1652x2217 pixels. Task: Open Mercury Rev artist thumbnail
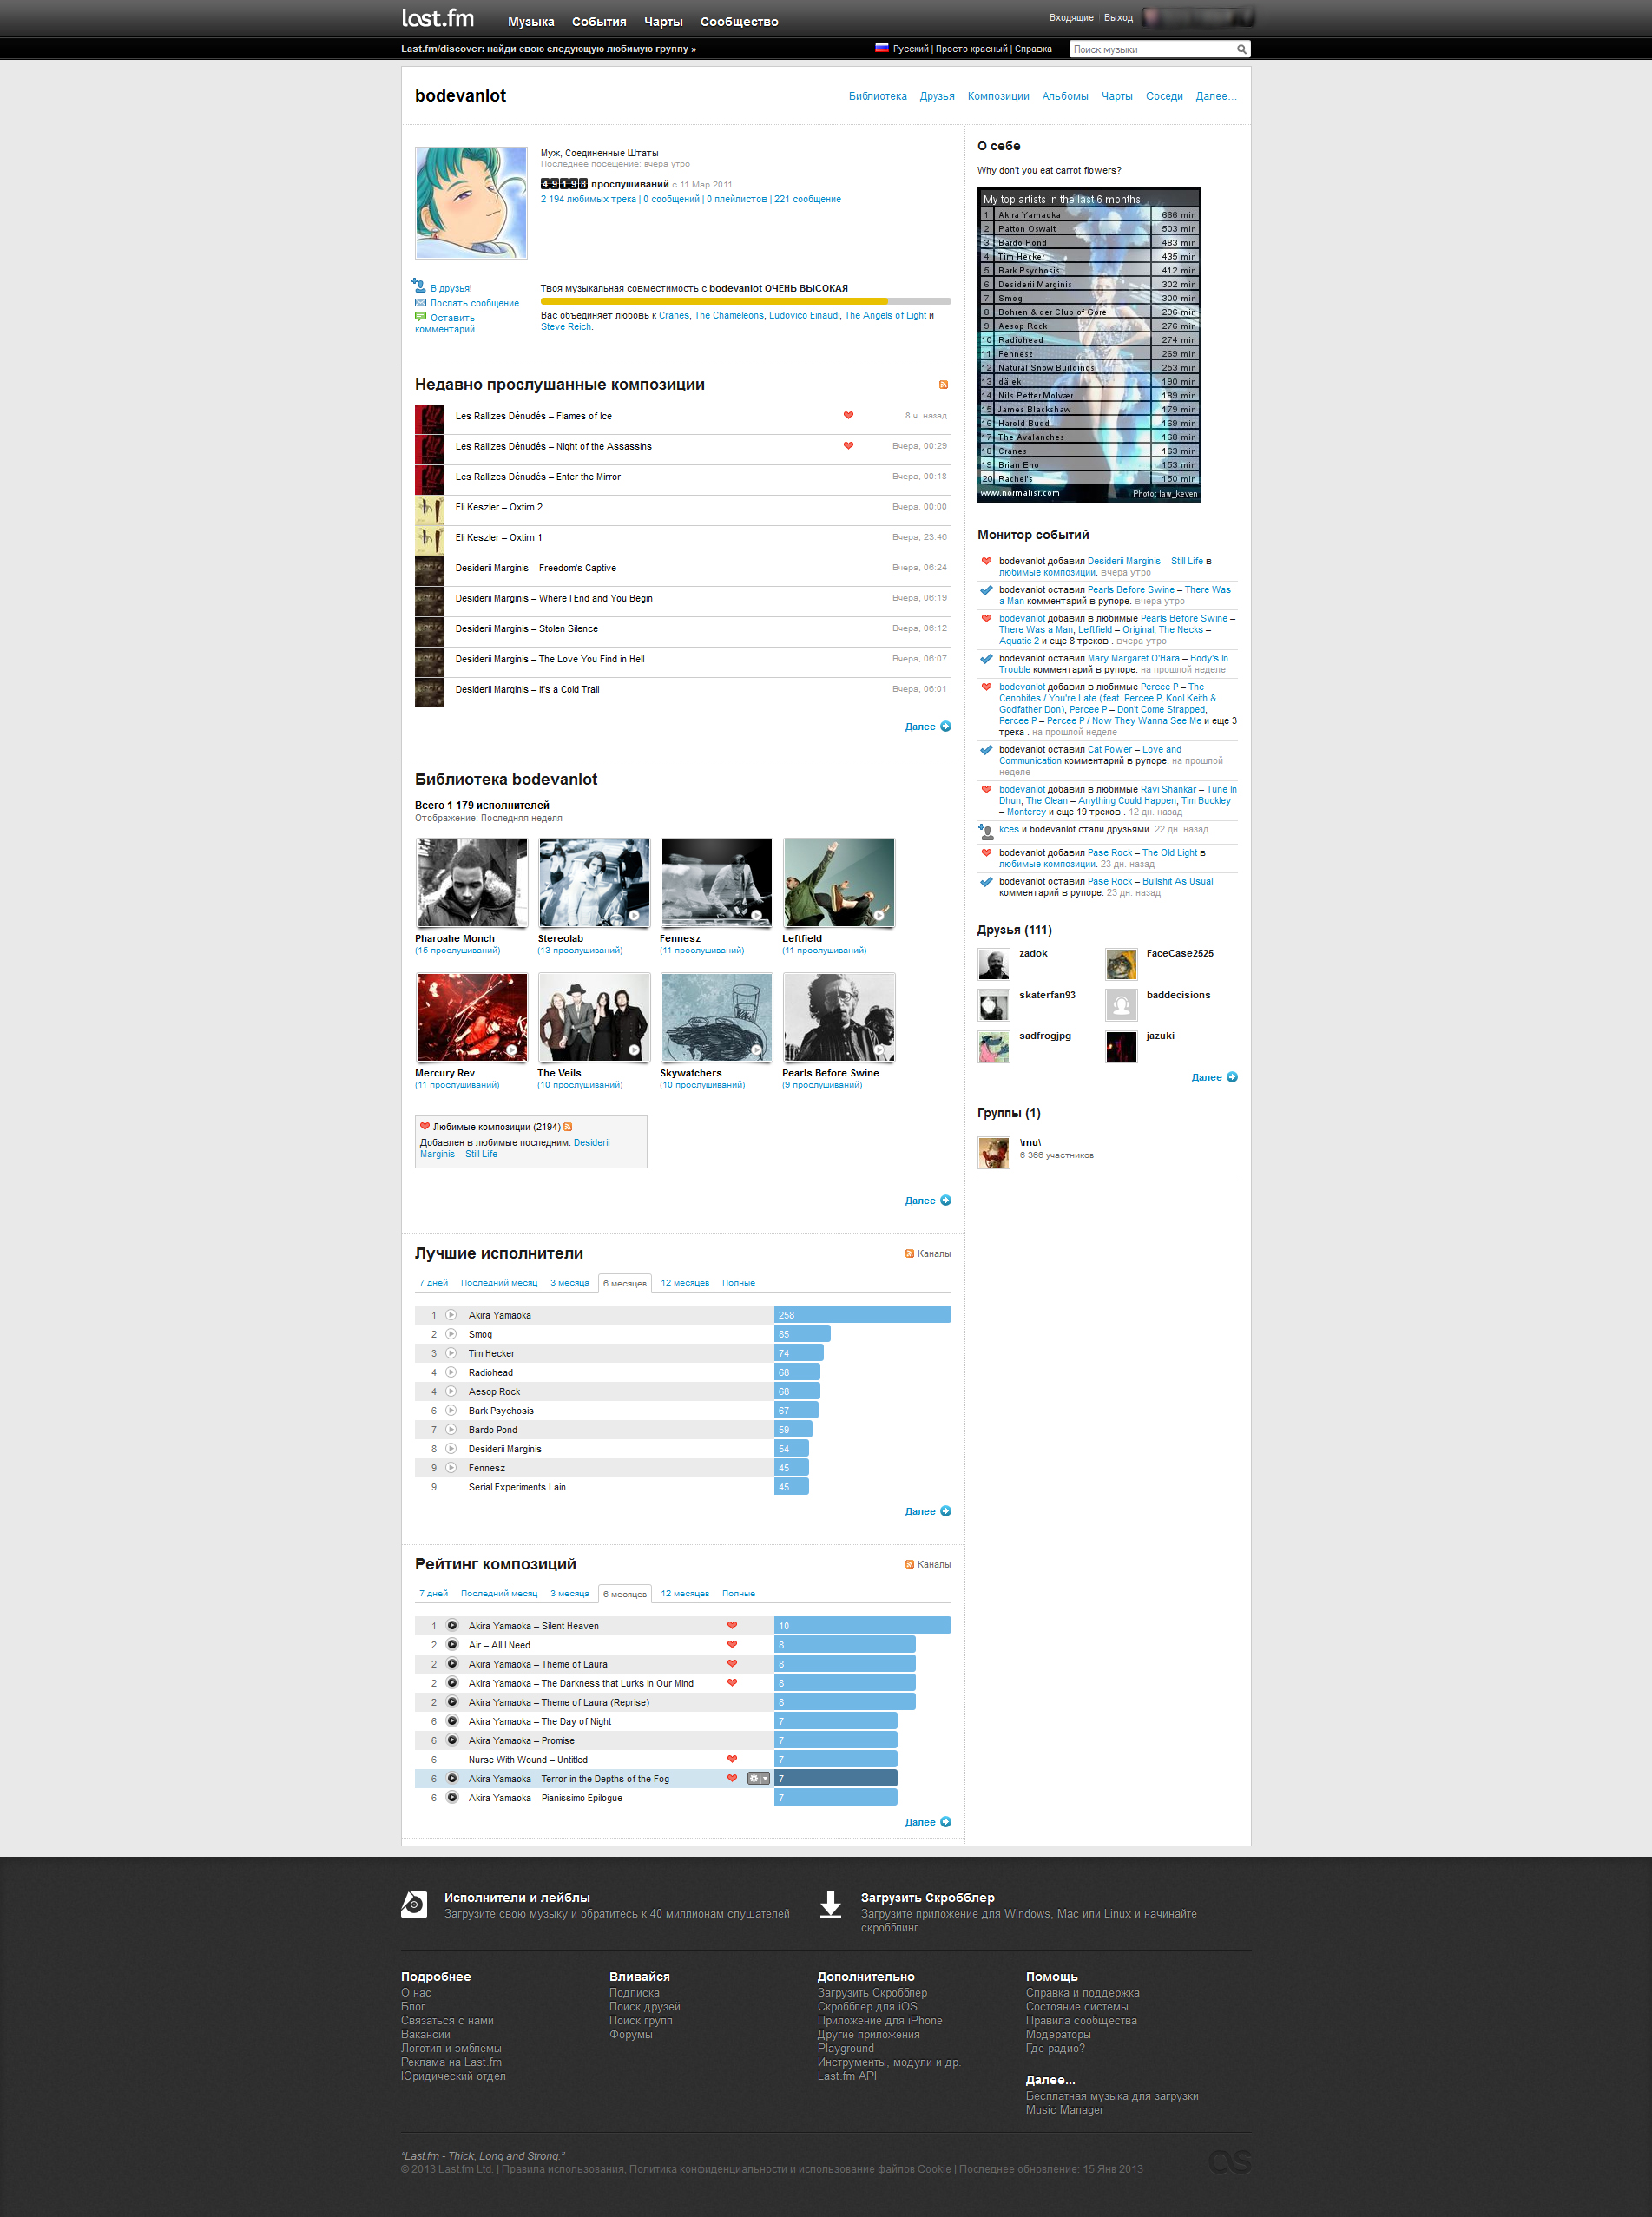pos(472,1018)
